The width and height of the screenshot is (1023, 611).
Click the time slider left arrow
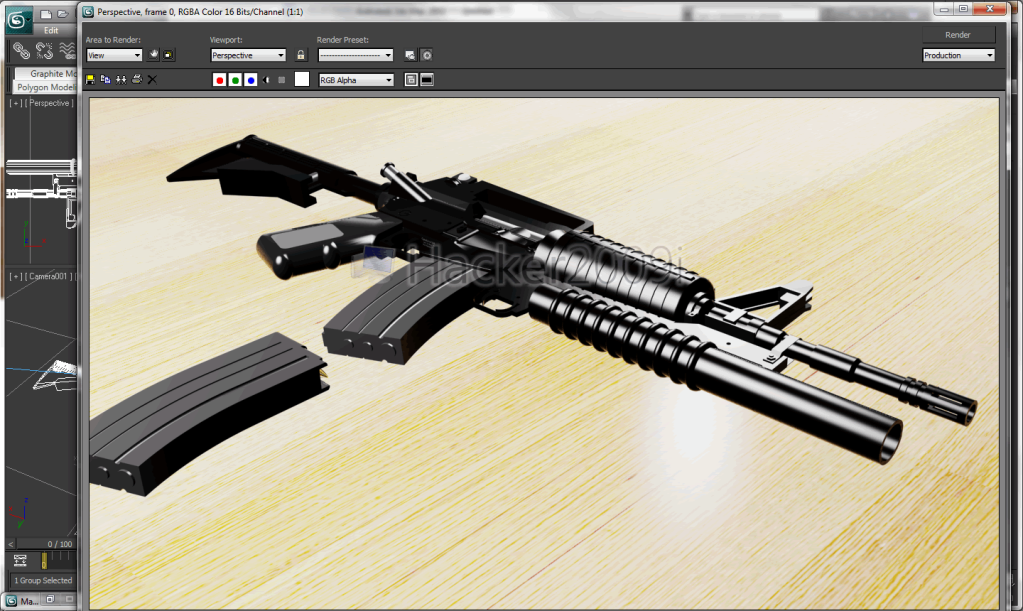[x=10, y=544]
